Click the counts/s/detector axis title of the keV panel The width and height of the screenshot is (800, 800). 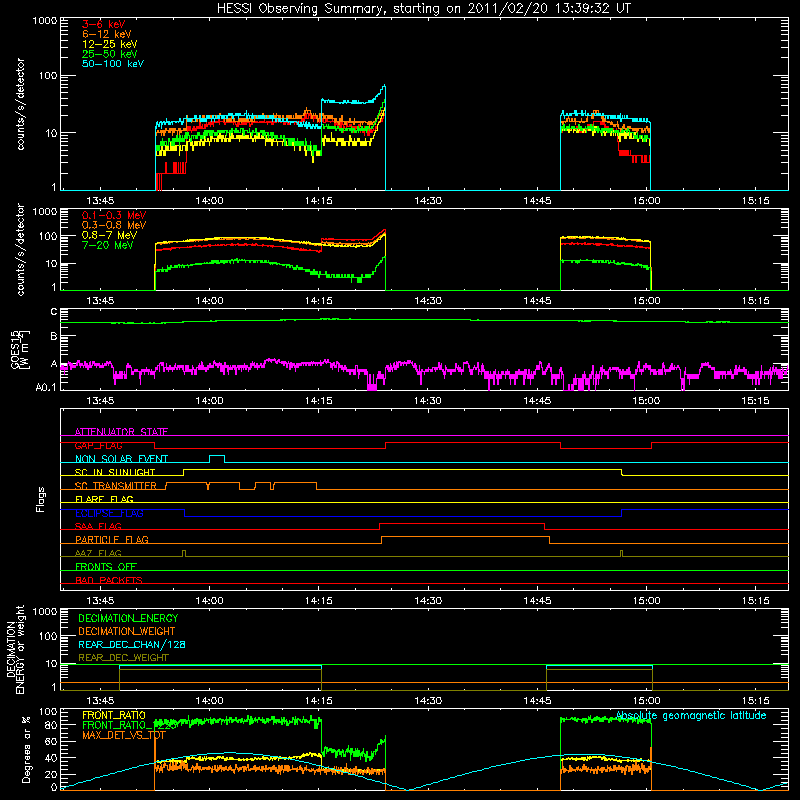(x=20, y=104)
